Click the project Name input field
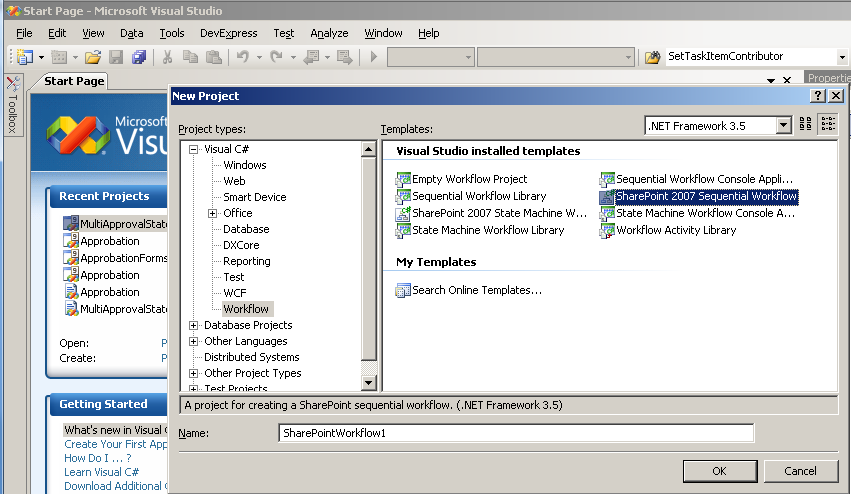Screen dimensions: 851x494 click(x=516, y=433)
